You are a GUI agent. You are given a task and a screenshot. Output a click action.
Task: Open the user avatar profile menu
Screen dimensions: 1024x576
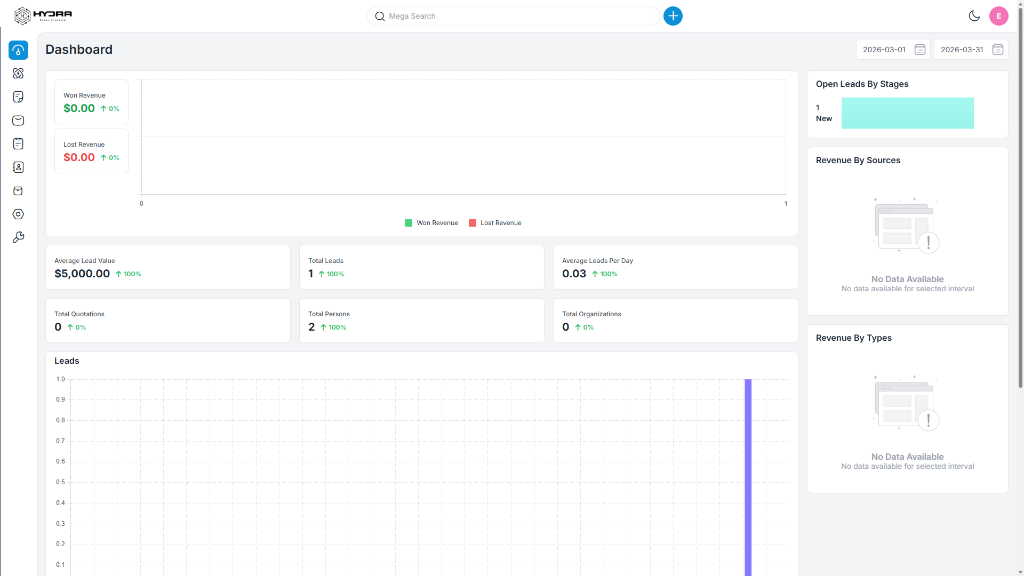pyautogui.click(x=999, y=16)
